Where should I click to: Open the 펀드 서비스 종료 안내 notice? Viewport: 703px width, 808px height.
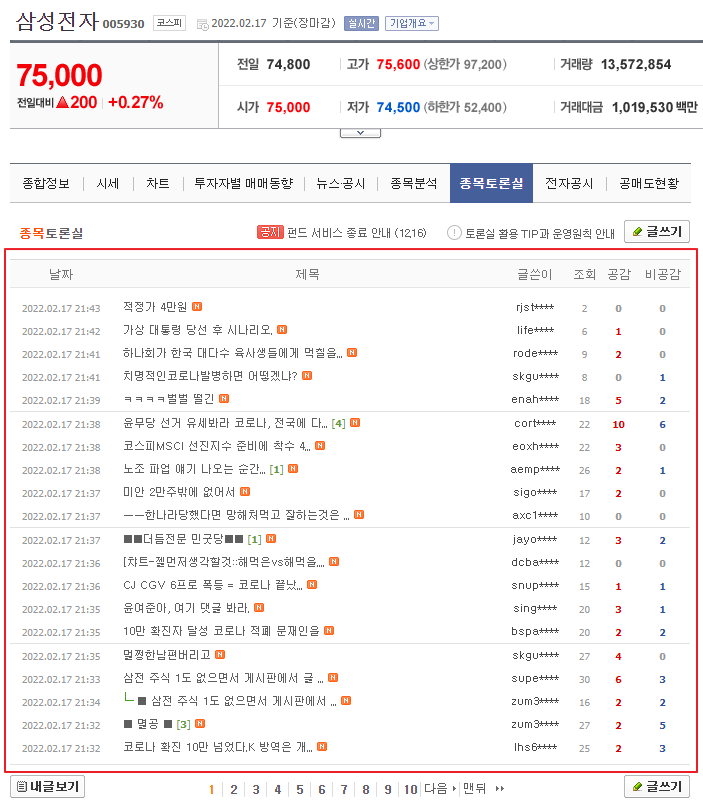pos(357,233)
